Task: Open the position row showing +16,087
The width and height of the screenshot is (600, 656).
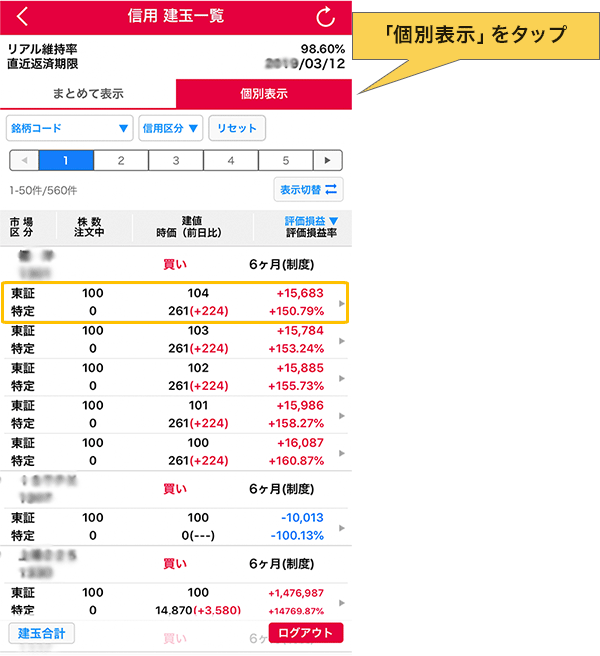Action: 175,452
